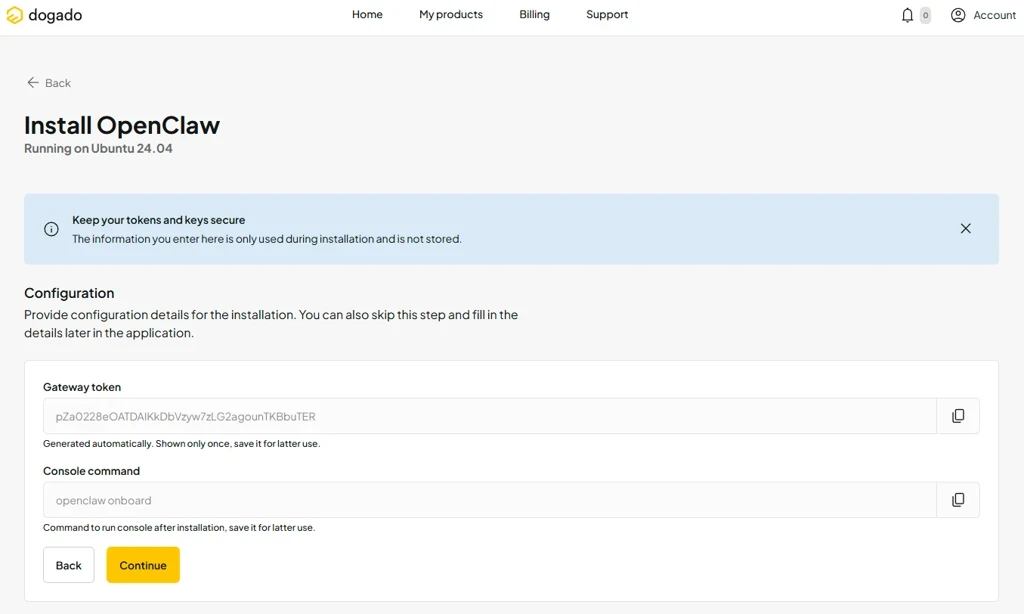
Task: Copy the Gateway token to clipboard
Action: coord(958,416)
